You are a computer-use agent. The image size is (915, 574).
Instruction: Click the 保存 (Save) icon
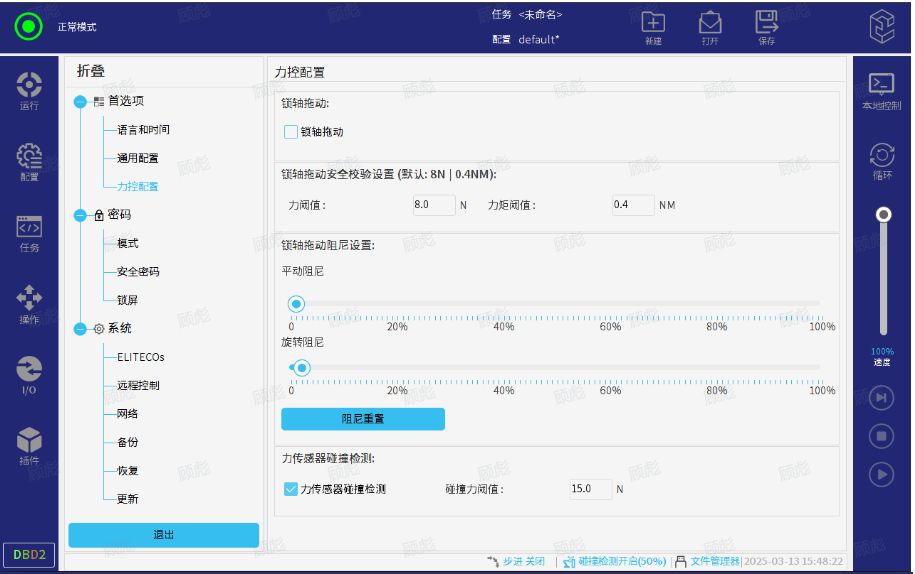[767, 26]
